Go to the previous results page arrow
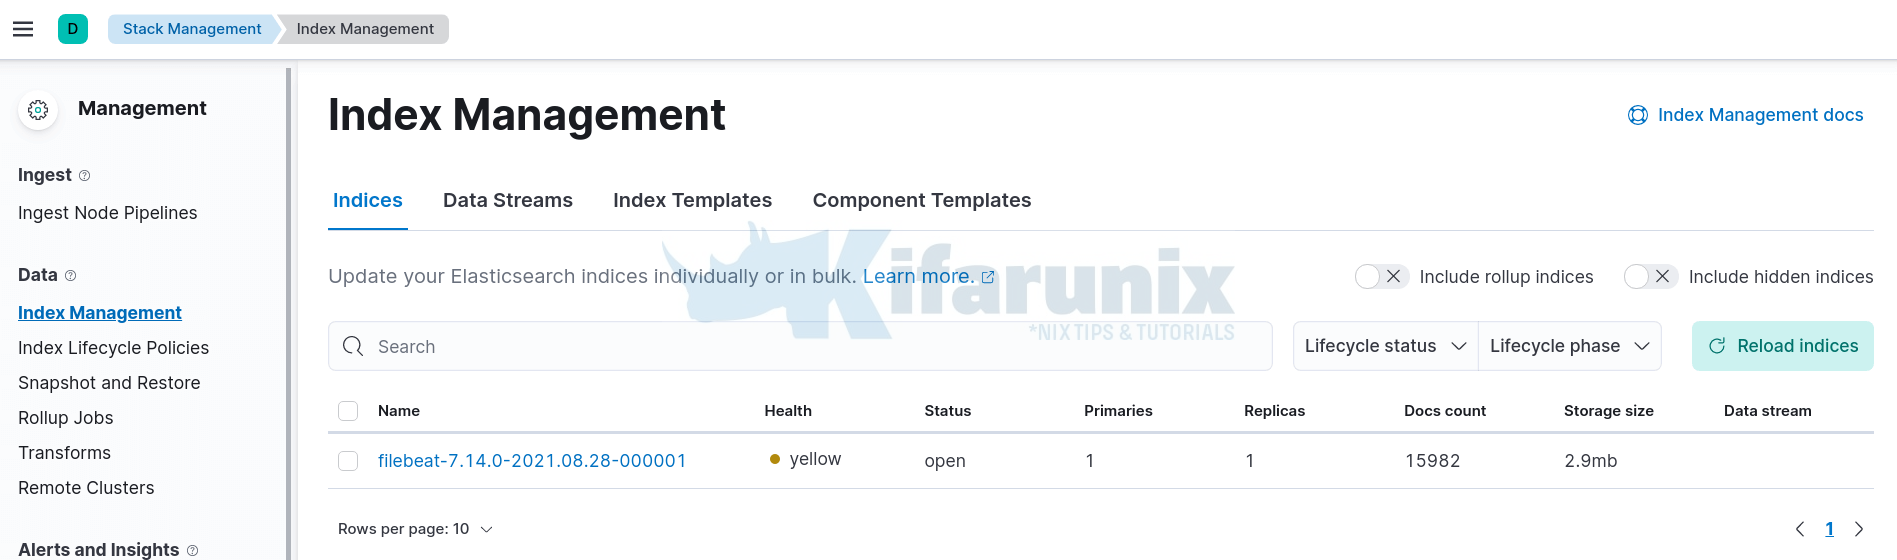 1800,529
